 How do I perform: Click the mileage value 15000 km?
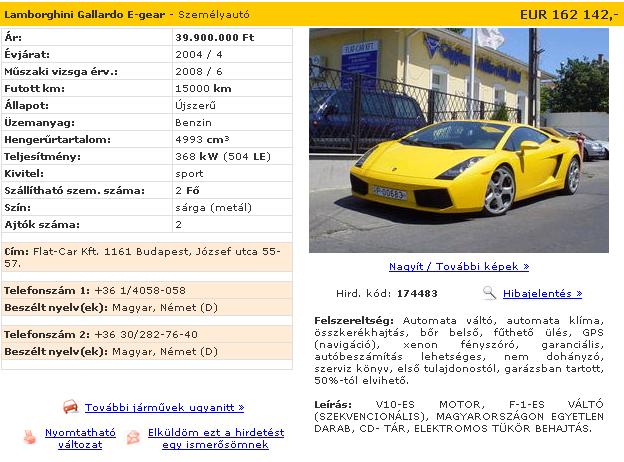203,88
